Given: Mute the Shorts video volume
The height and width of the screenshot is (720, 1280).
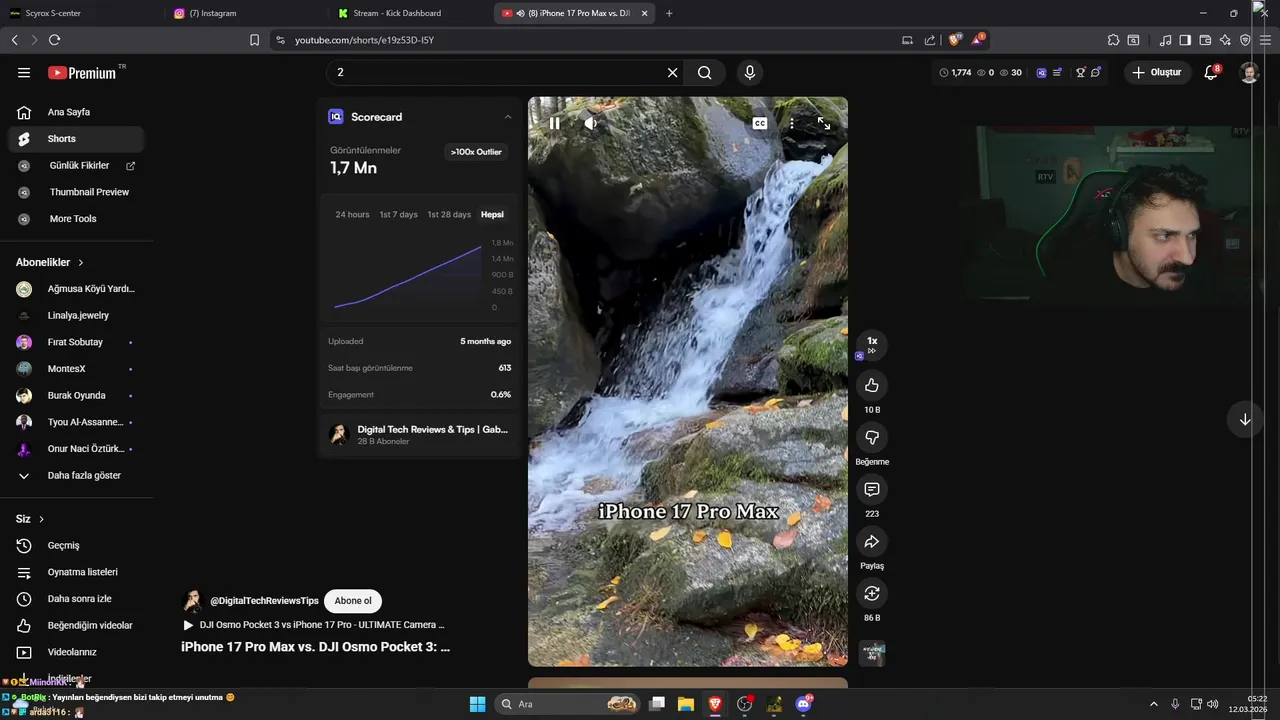Looking at the screenshot, I should 591,123.
